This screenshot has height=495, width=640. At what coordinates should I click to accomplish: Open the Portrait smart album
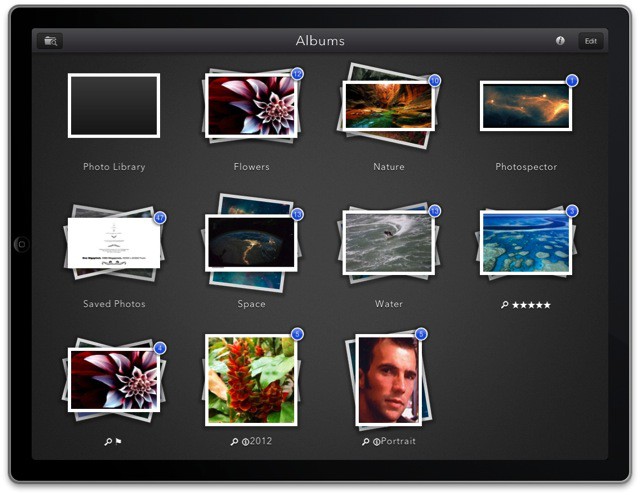[x=388, y=379]
